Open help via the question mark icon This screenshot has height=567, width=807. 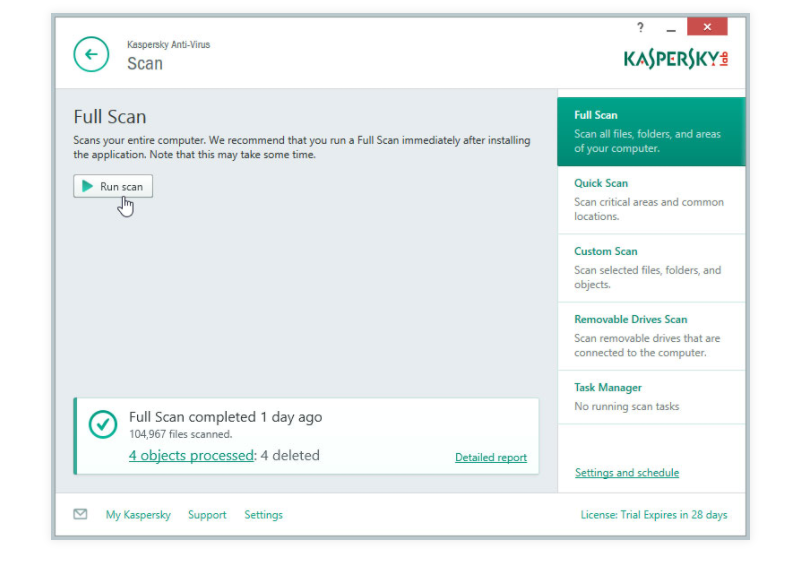[640, 27]
